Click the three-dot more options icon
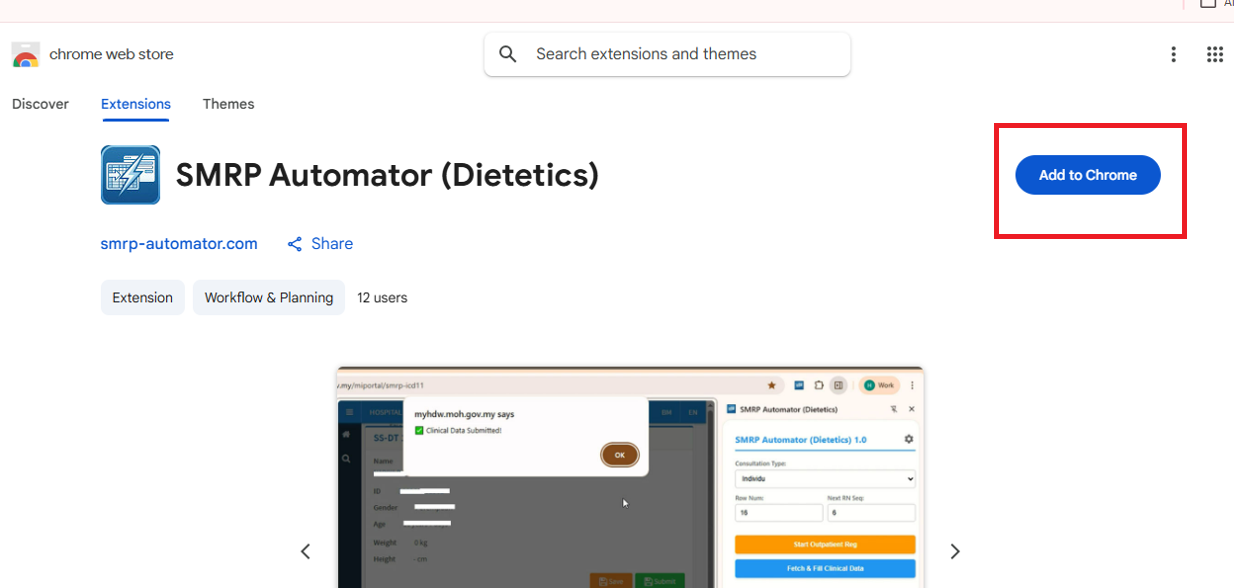The height and width of the screenshot is (588, 1234). coord(1173,54)
